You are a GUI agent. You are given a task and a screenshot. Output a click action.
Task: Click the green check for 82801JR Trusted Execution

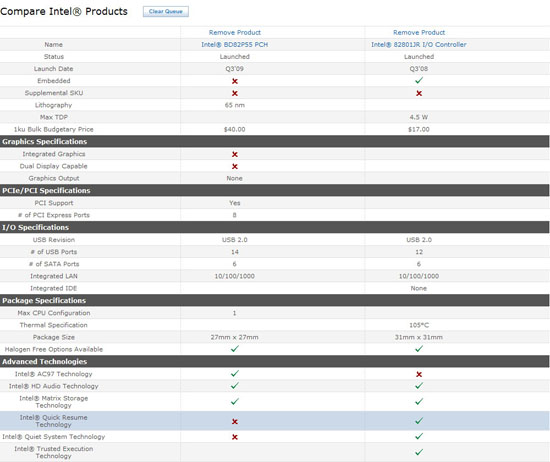(x=419, y=452)
